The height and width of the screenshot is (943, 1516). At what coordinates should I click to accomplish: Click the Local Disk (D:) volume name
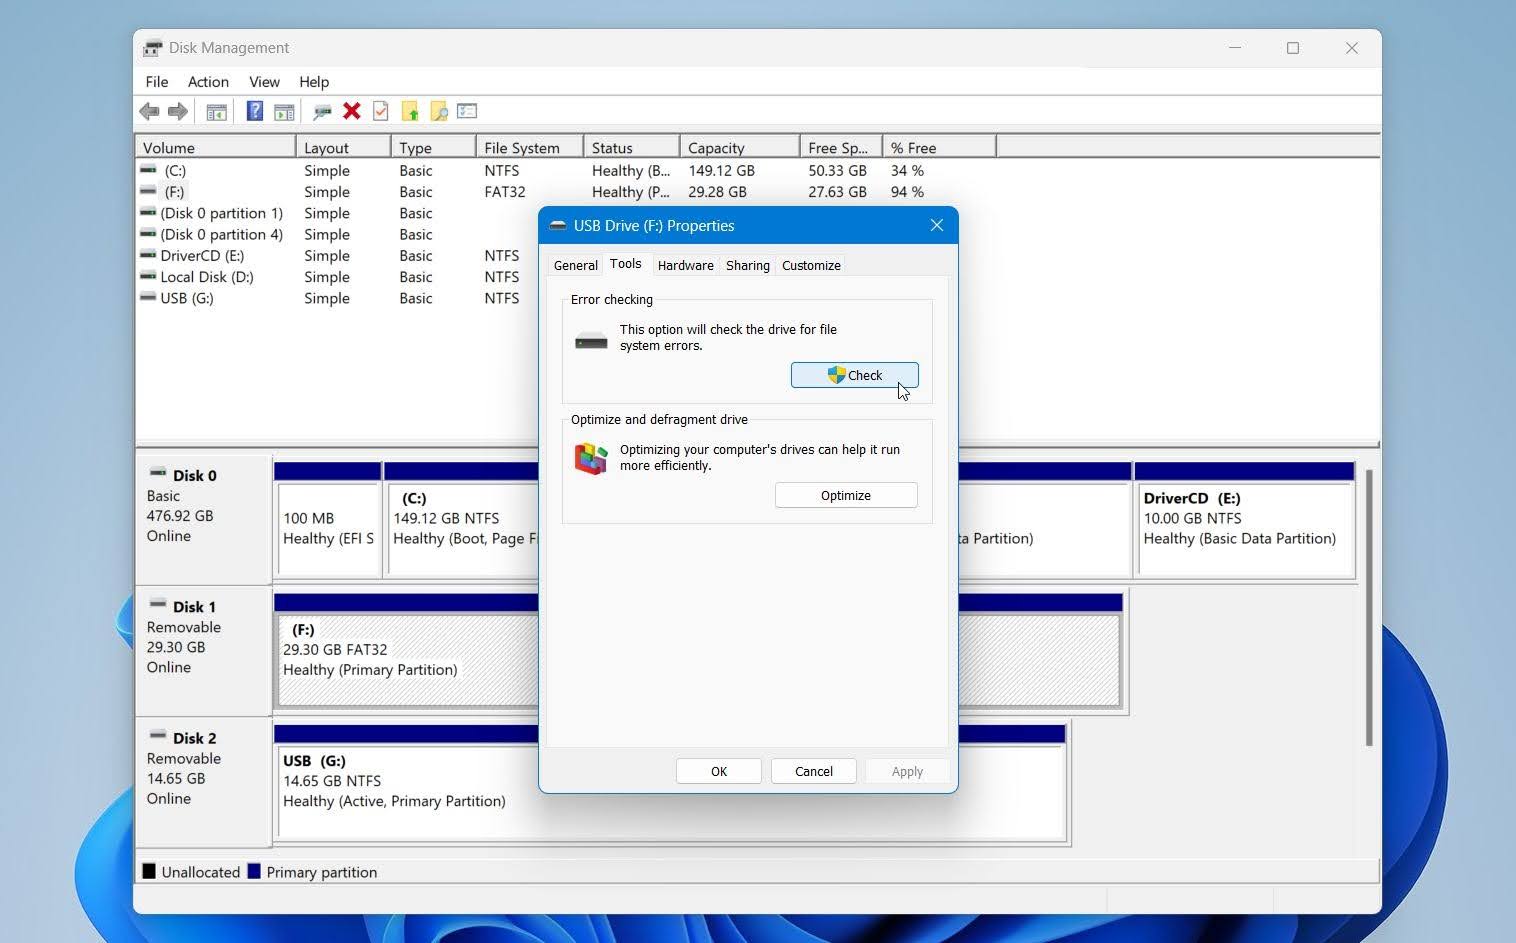[x=207, y=277]
